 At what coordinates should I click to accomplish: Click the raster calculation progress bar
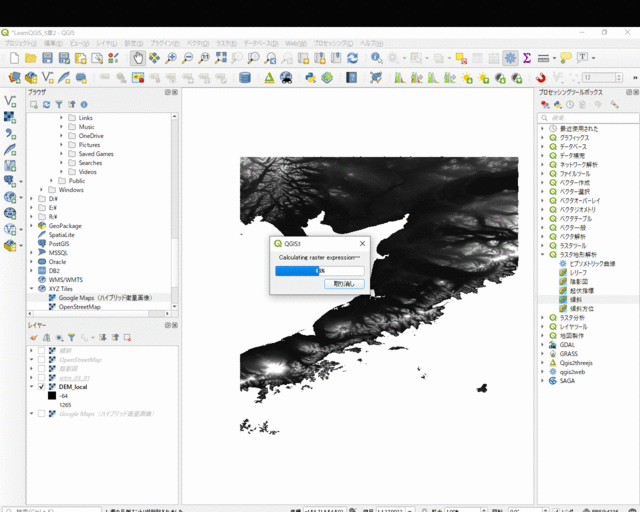(320, 271)
